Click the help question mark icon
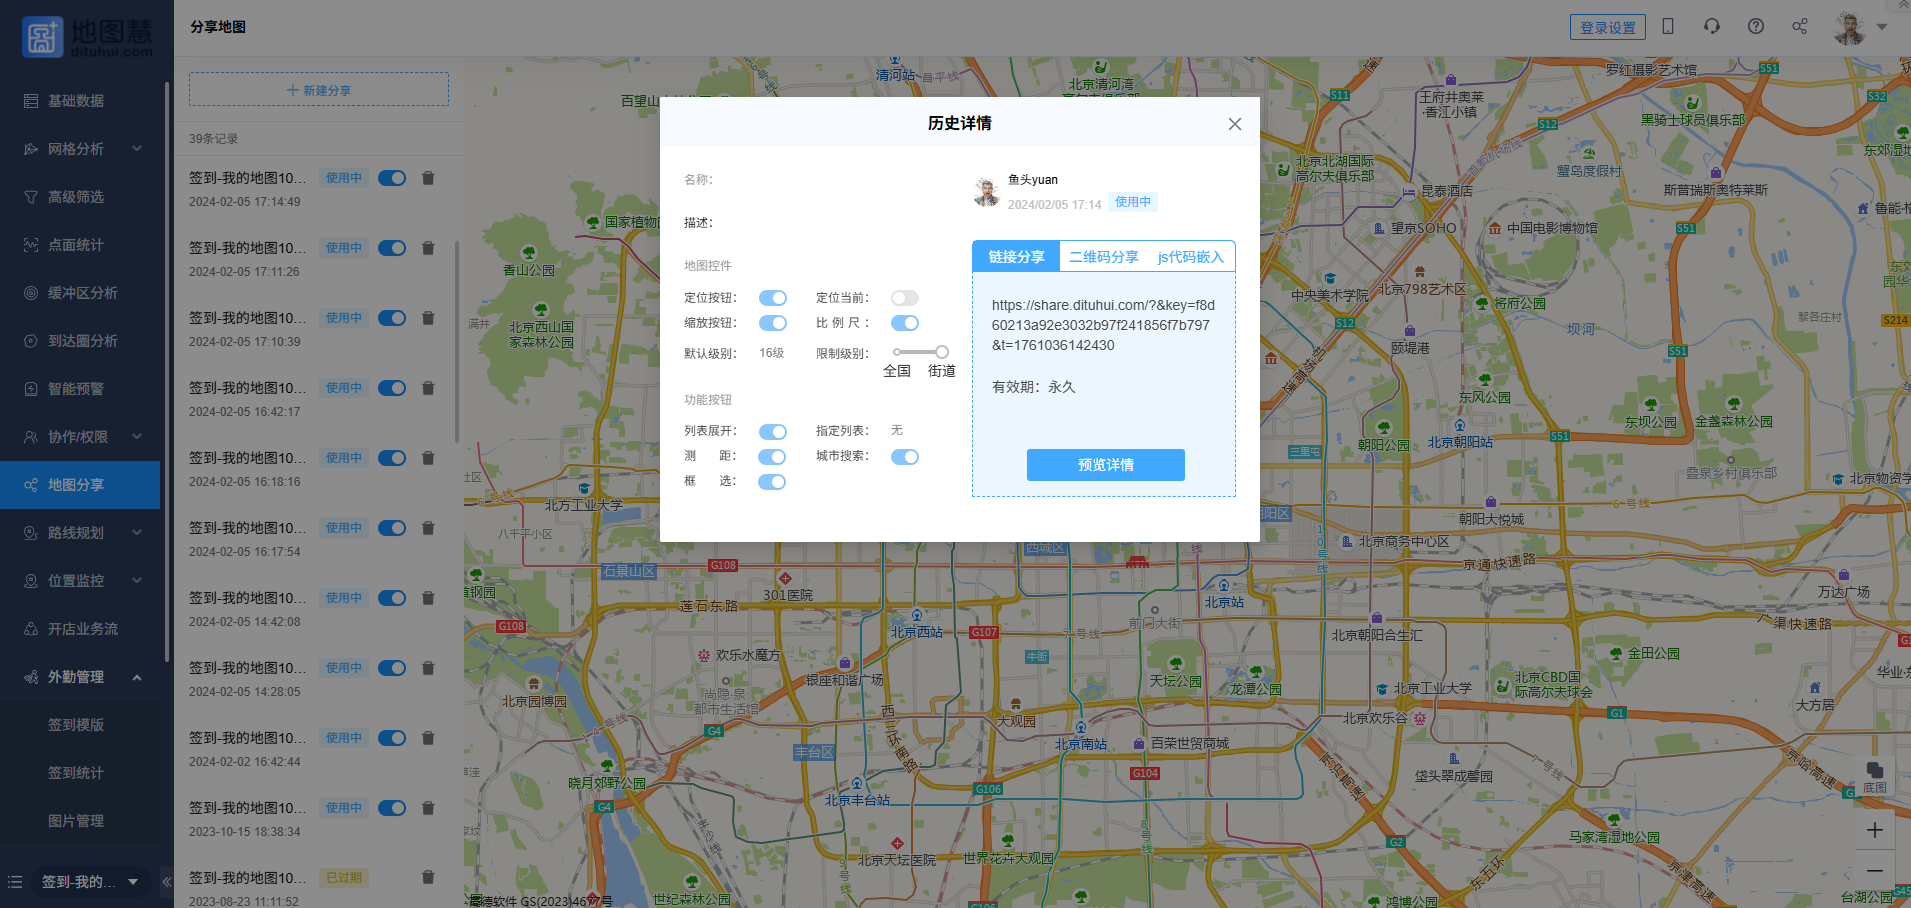 tap(1756, 27)
